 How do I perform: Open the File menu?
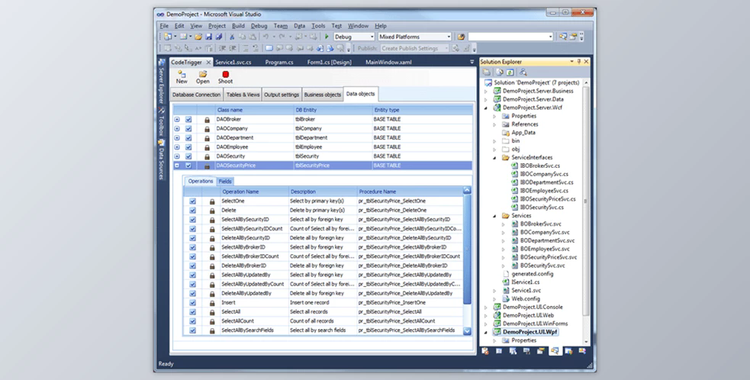(164, 26)
